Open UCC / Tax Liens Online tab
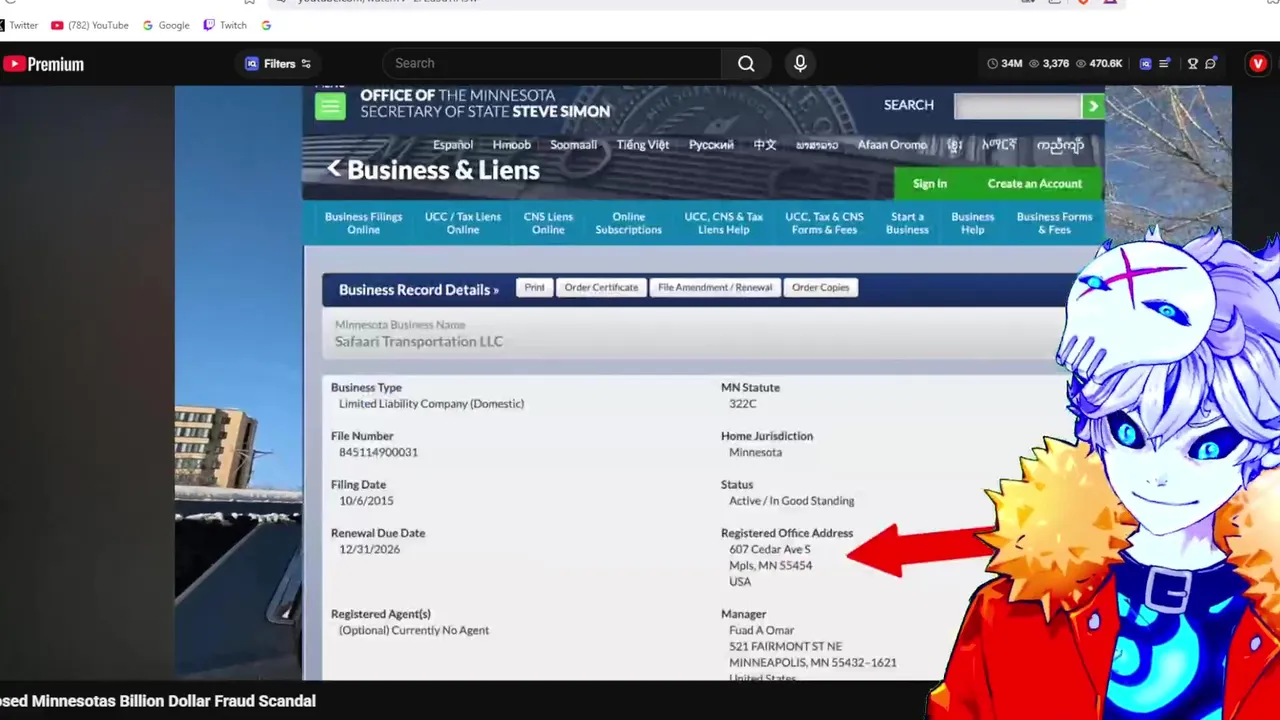 pyautogui.click(x=462, y=223)
